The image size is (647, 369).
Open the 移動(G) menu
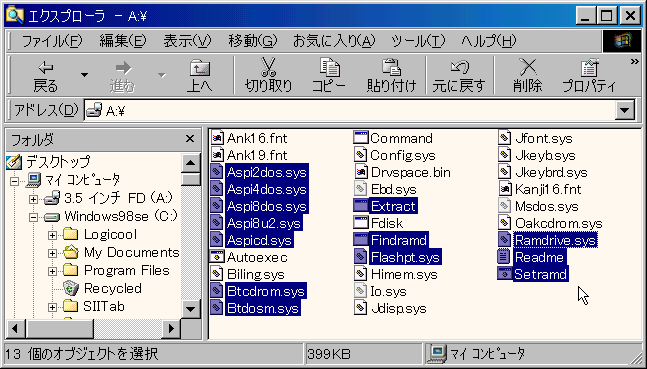[253, 41]
